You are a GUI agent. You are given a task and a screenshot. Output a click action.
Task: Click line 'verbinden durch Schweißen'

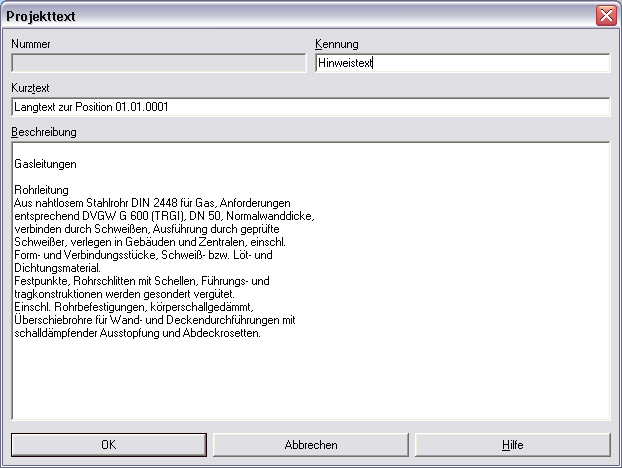coord(147,229)
